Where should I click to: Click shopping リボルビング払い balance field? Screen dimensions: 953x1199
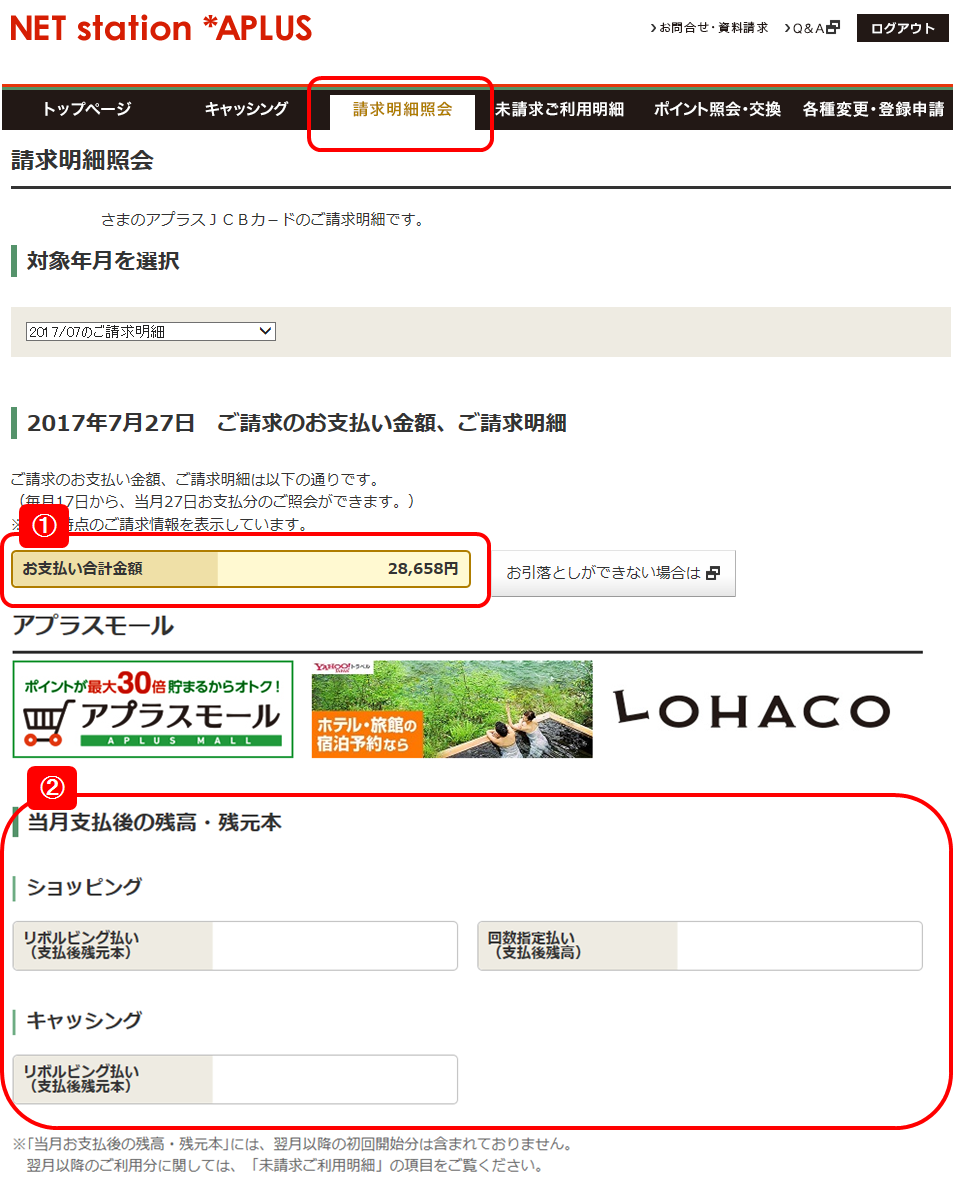tap(334, 945)
